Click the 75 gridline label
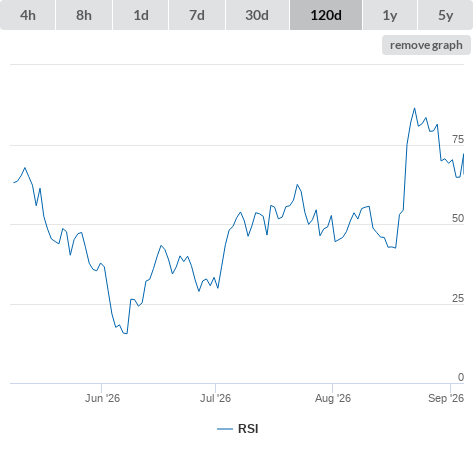The height and width of the screenshot is (455, 474). [x=458, y=139]
